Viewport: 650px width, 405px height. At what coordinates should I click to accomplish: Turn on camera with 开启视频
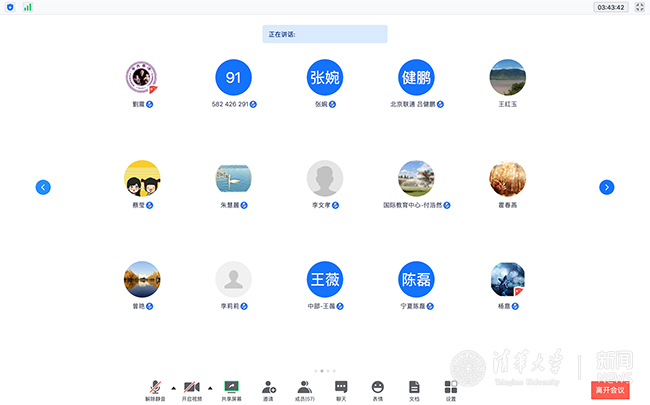pyautogui.click(x=192, y=387)
